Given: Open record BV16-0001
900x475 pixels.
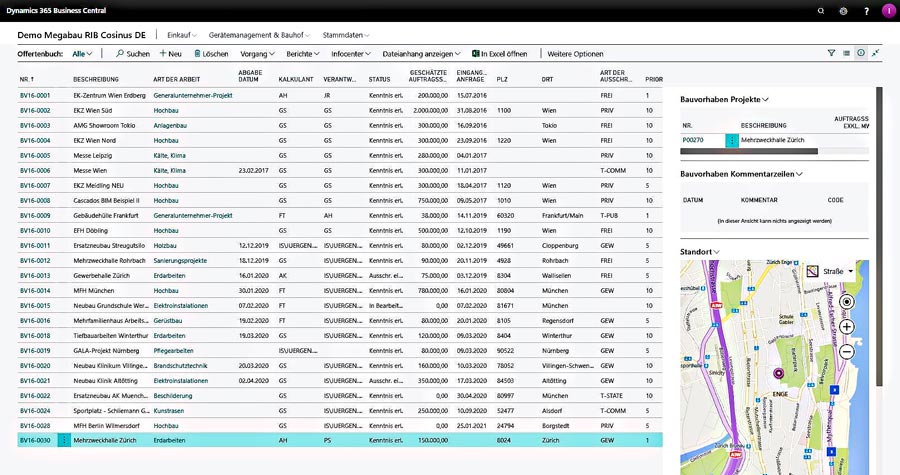Looking at the screenshot, I should 35,95.
